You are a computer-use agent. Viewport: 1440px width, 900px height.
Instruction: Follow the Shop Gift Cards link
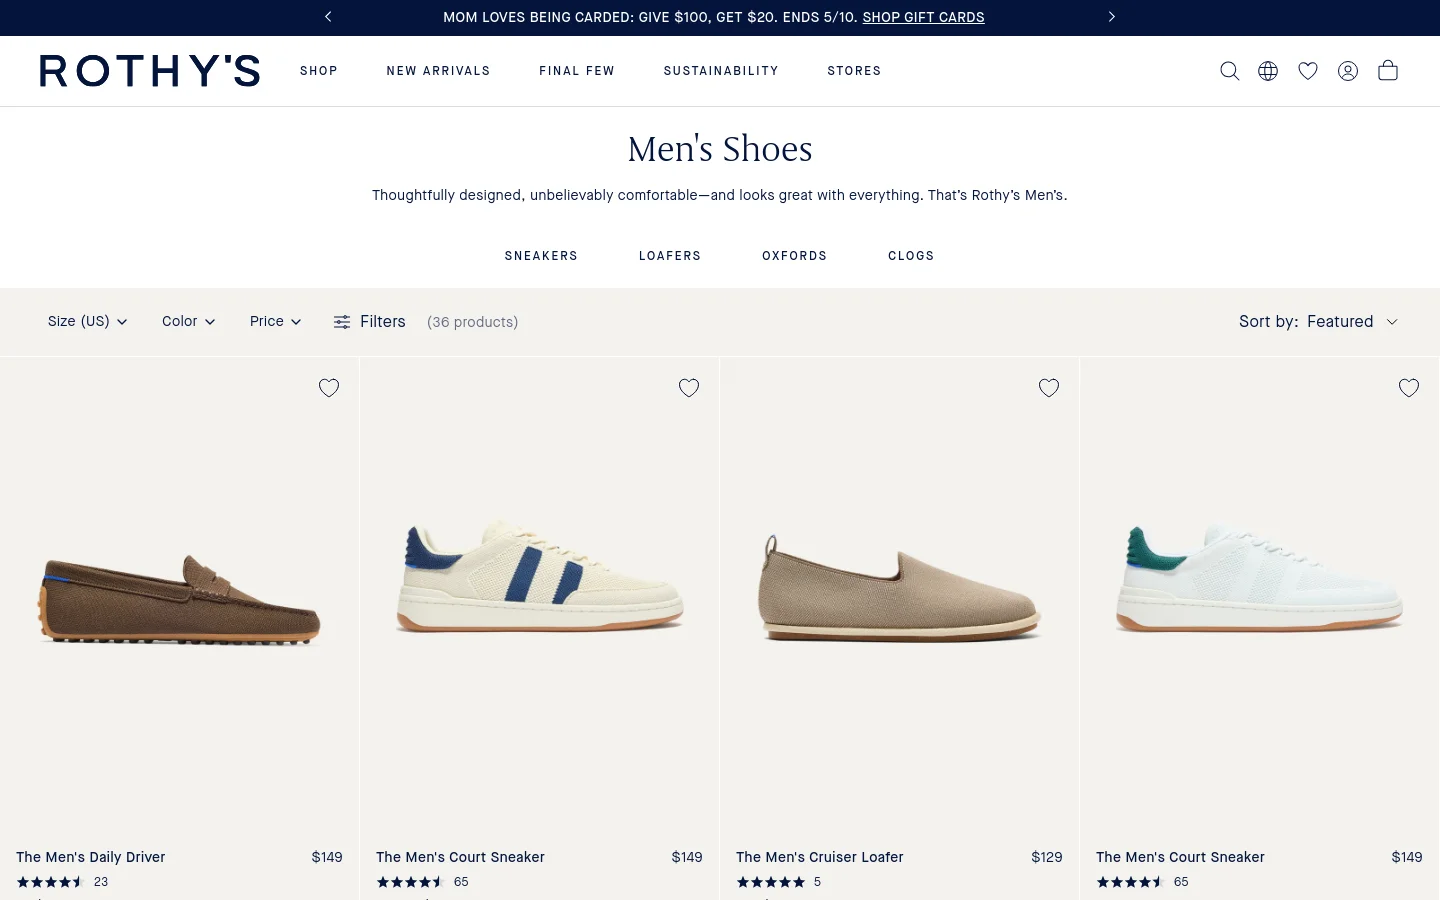coord(923,17)
